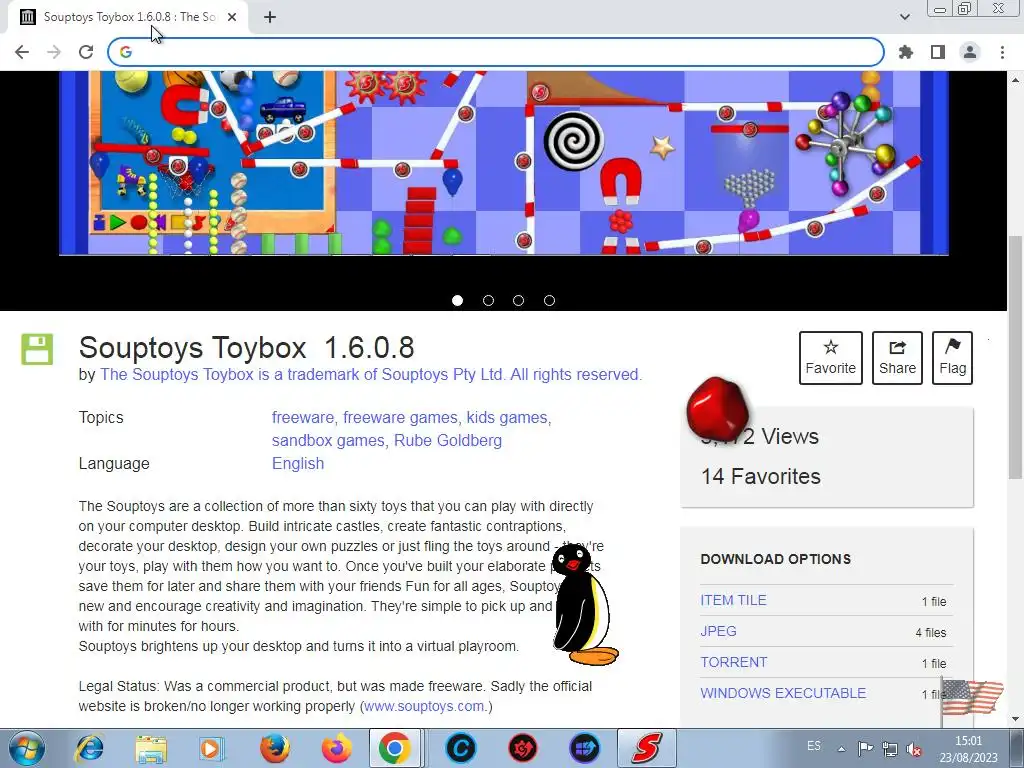
Task: Select fourth carousel image dot
Action: 549,300
